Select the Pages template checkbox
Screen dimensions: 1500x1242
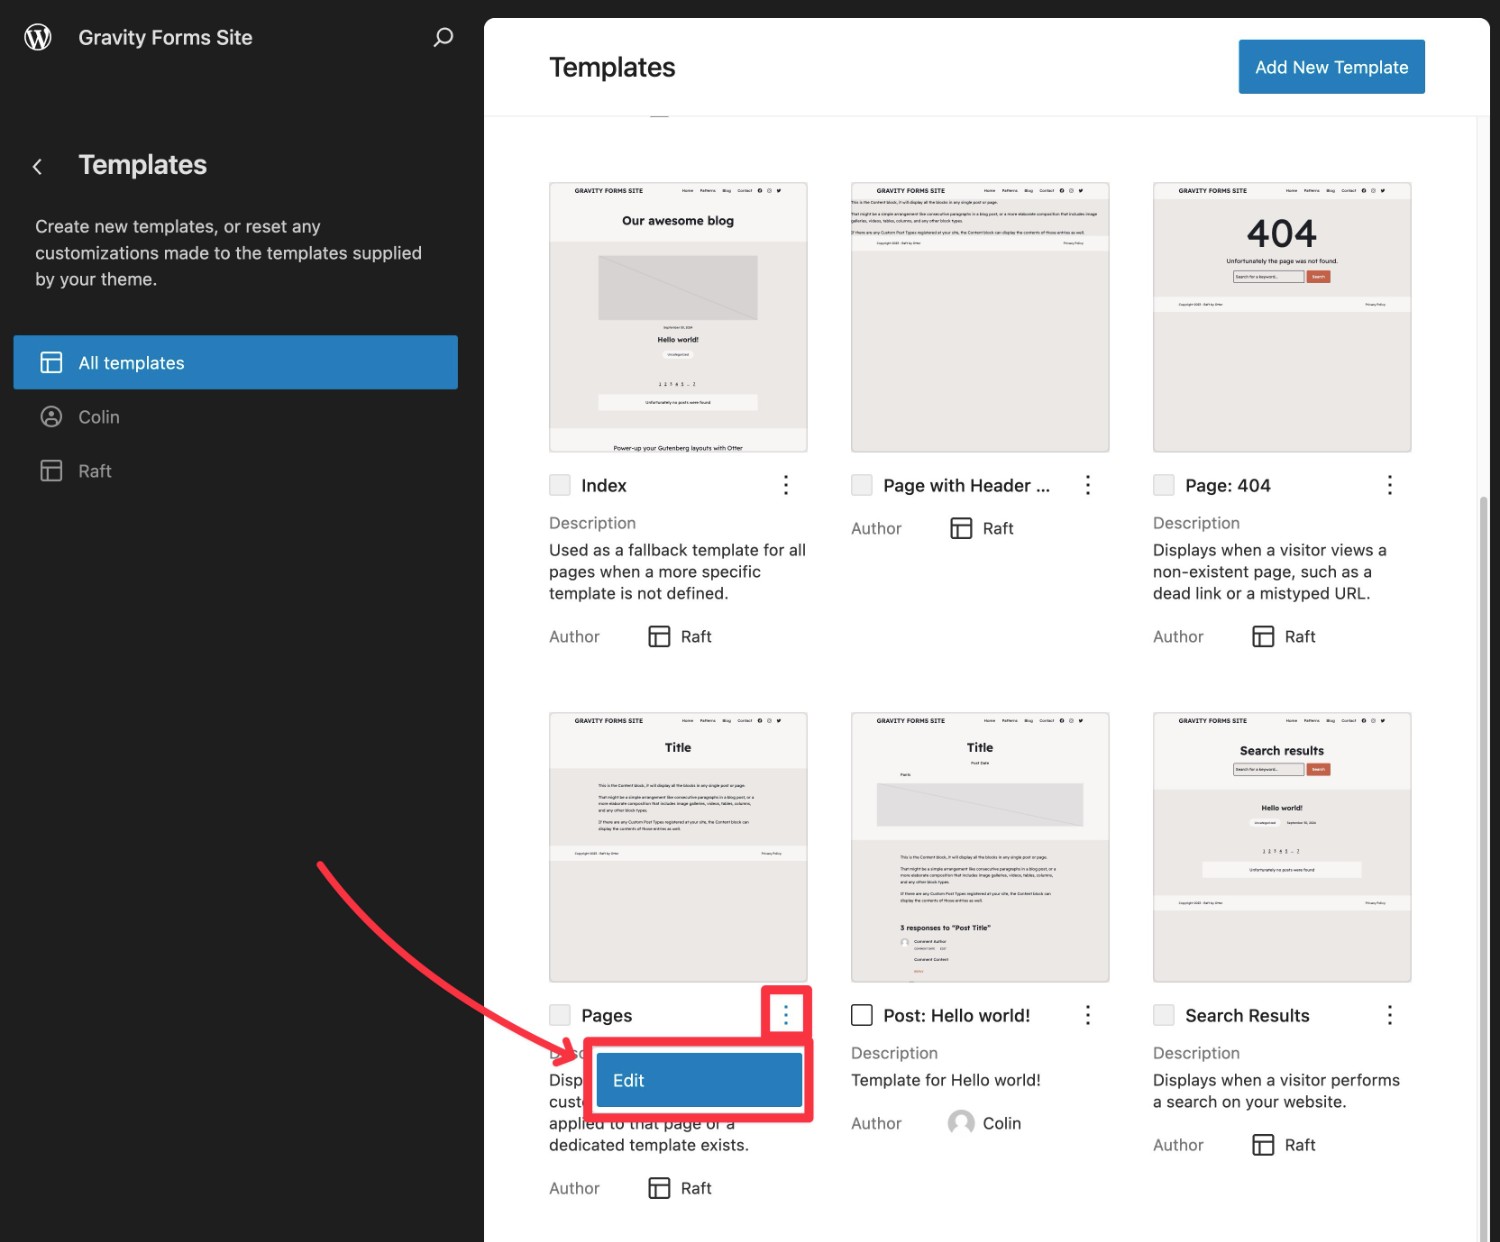(560, 1015)
